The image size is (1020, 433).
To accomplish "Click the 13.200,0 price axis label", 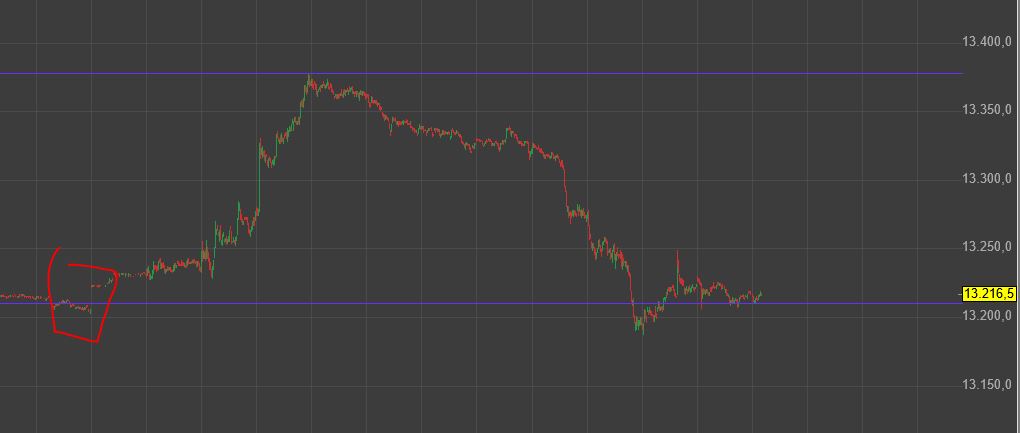I will click(987, 316).
